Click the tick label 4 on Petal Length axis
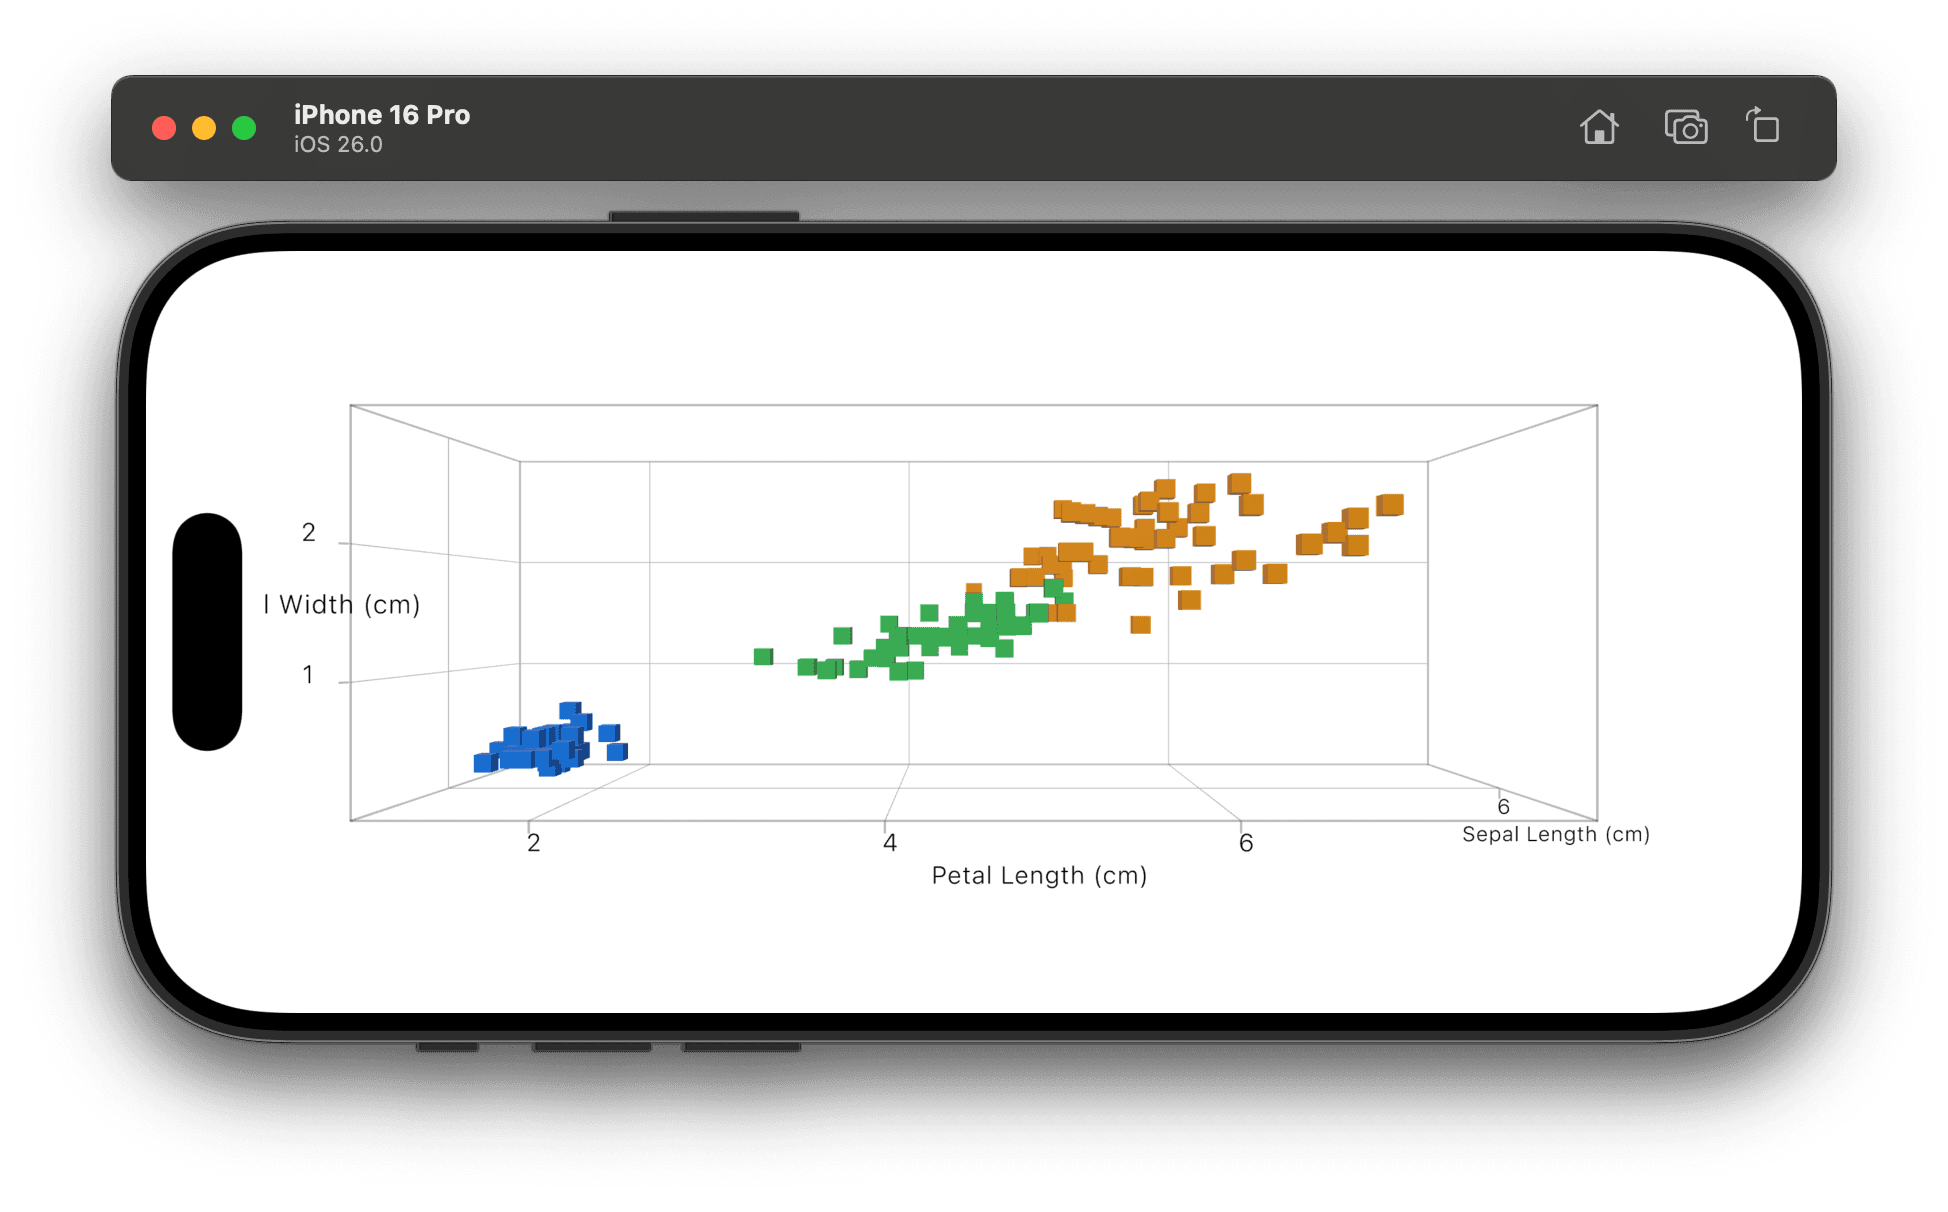Viewport: 1948px width, 1212px height. click(x=890, y=843)
